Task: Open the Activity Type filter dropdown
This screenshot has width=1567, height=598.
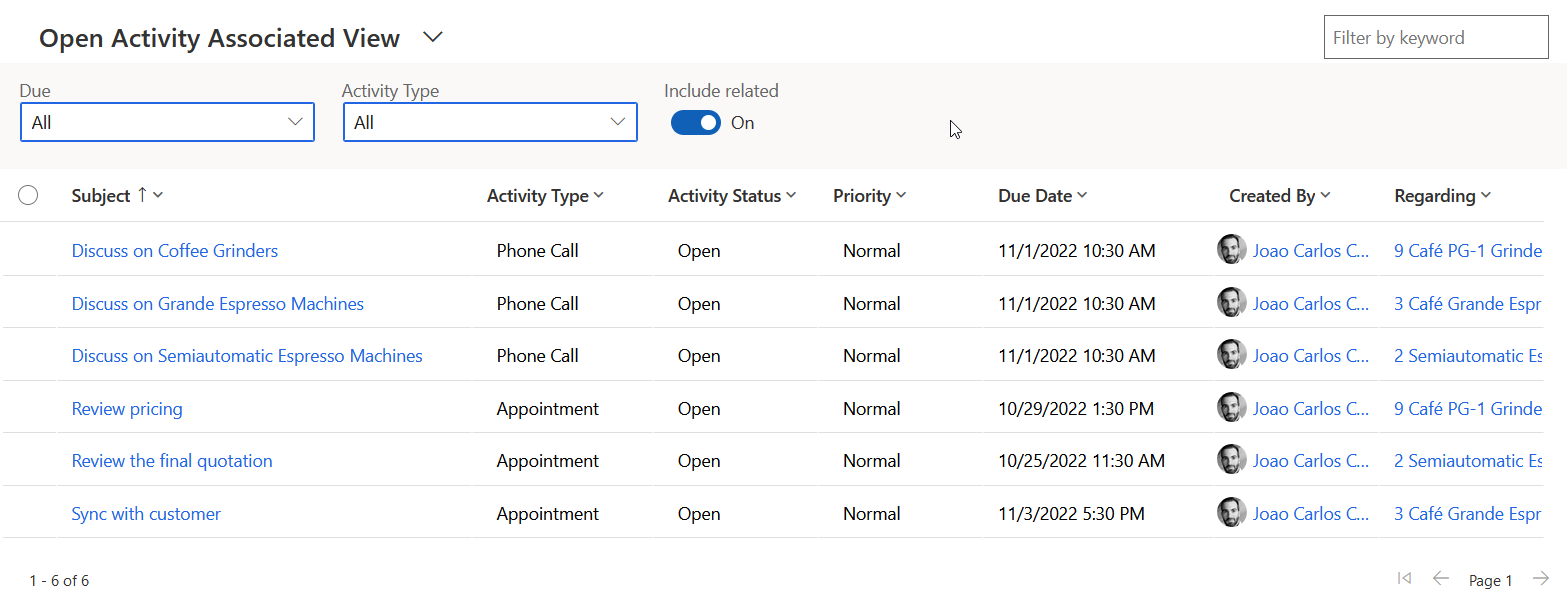Action: (490, 122)
